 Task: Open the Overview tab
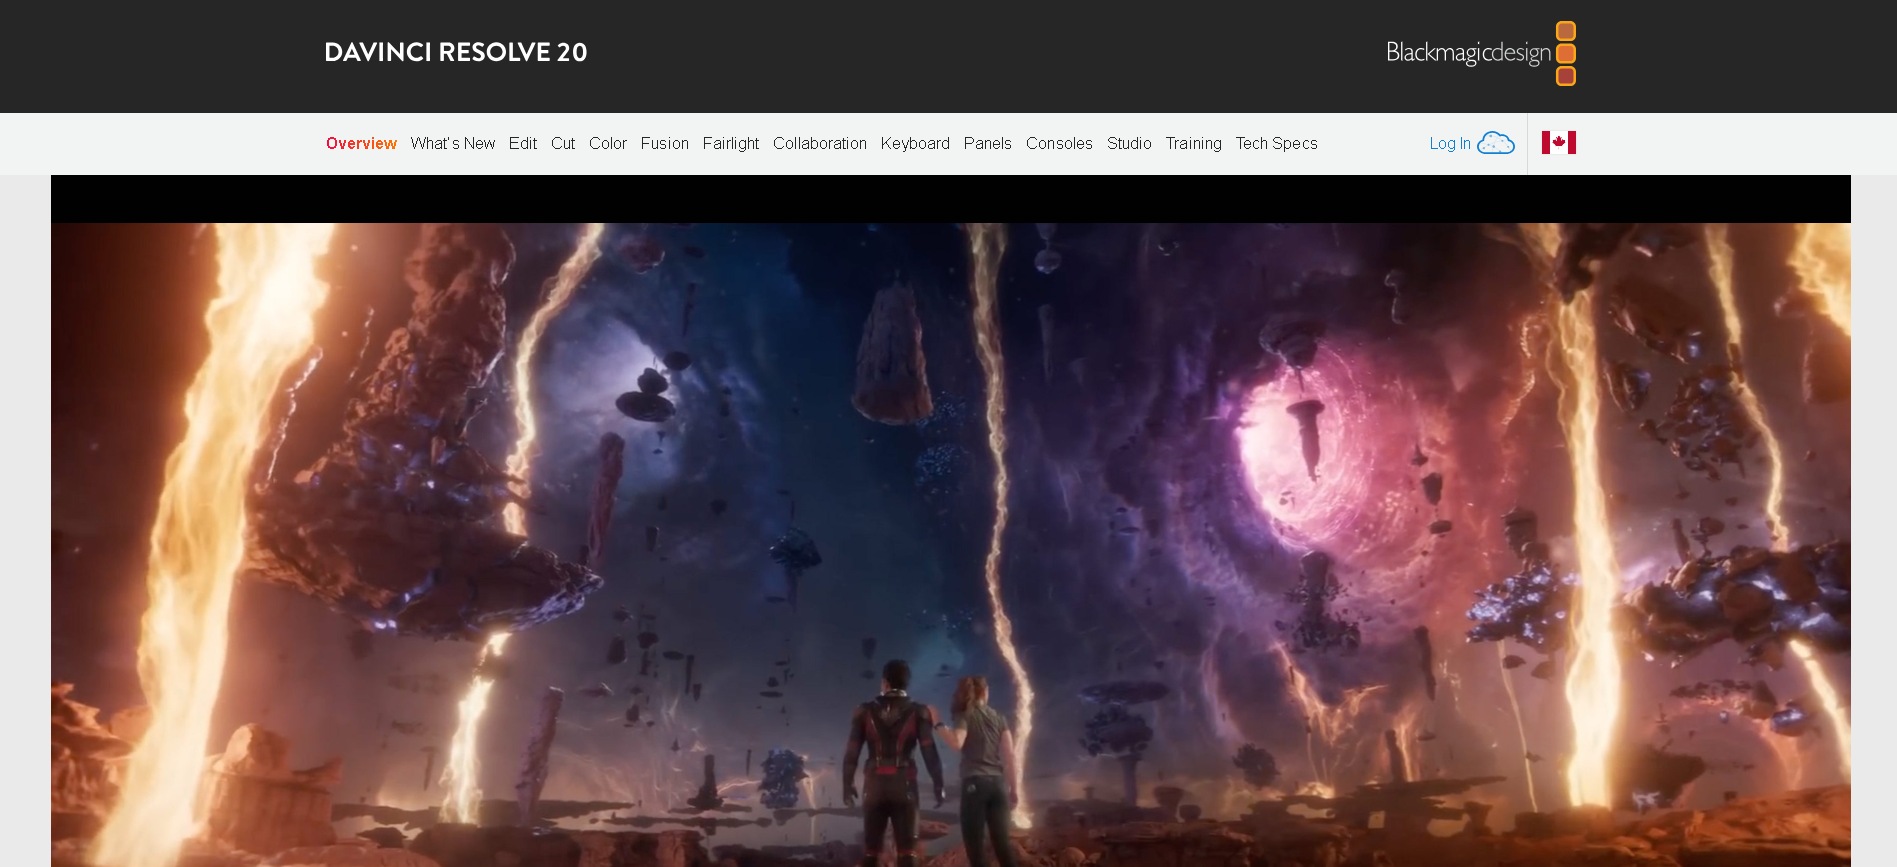coord(361,144)
